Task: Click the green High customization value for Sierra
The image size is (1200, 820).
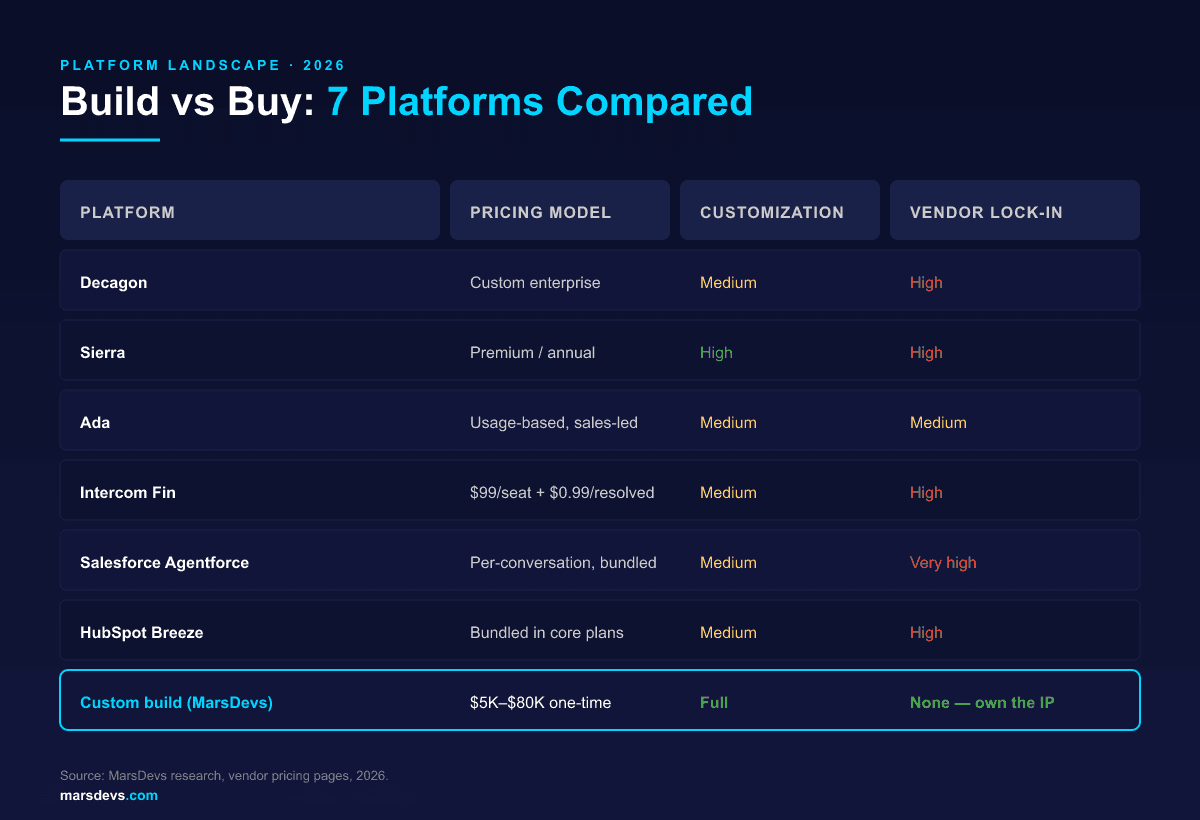Action: point(716,353)
